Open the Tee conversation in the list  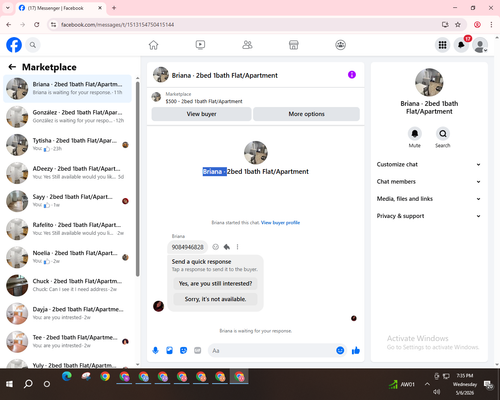pyautogui.click(x=68, y=342)
